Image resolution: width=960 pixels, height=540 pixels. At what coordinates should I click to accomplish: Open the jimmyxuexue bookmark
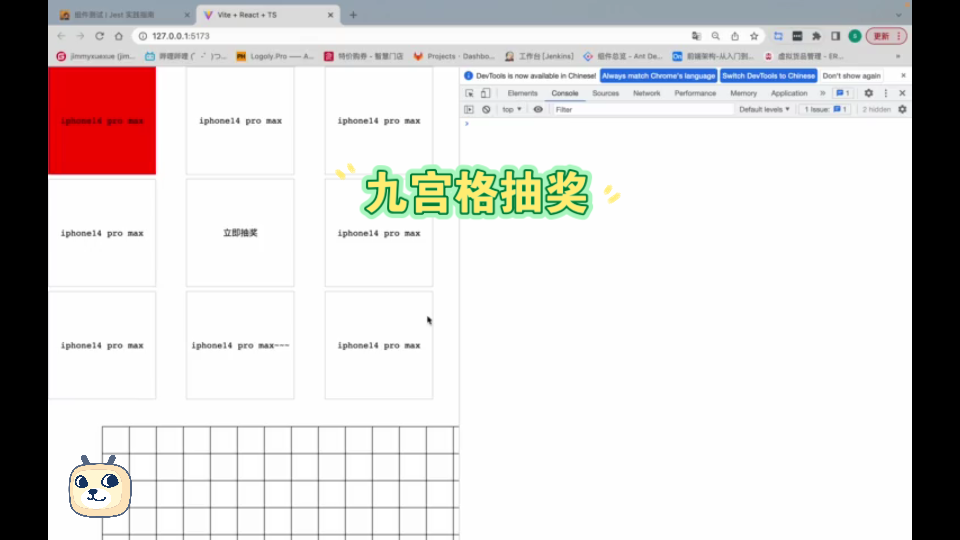tap(96, 56)
